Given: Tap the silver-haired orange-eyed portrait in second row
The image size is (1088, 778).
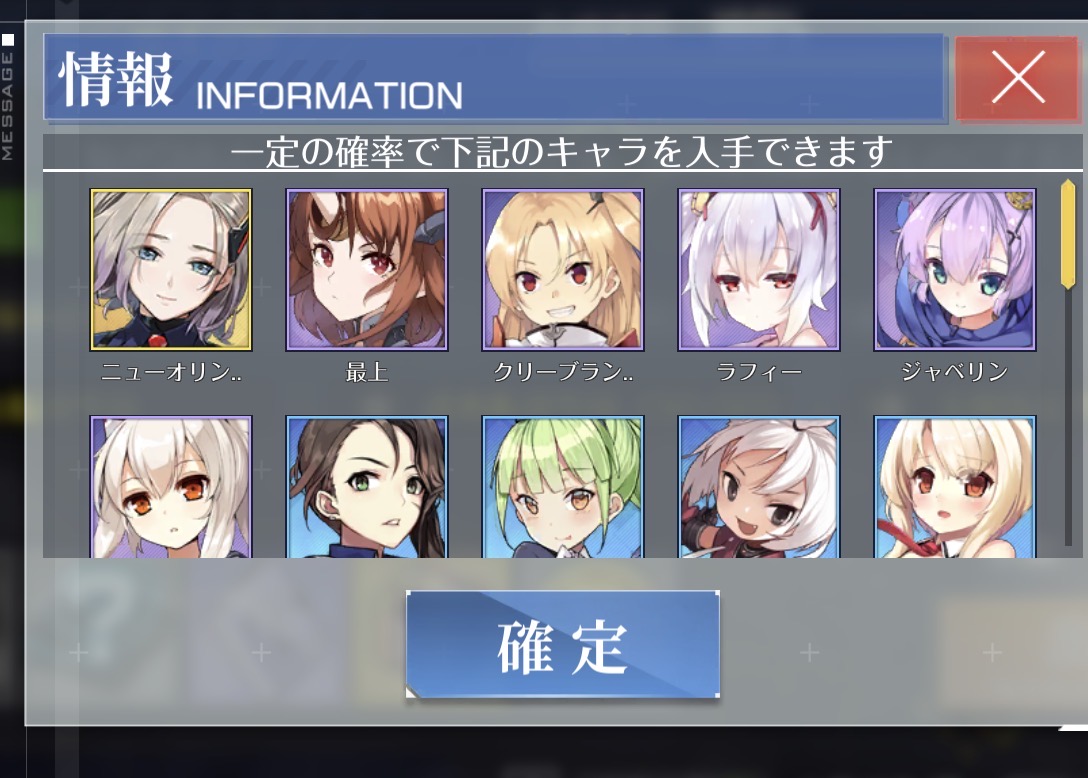Looking at the screenshot, I should click(171, 487).
